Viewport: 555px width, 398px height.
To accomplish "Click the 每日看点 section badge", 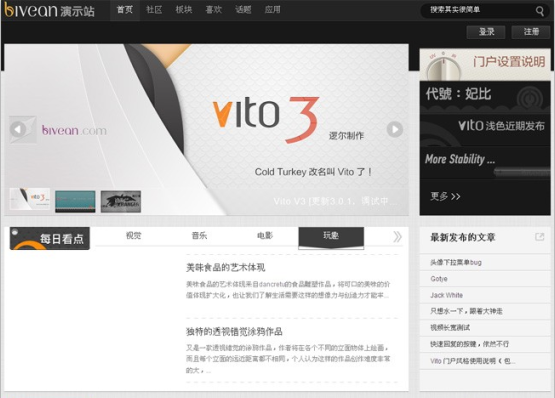I will point(50,238).
